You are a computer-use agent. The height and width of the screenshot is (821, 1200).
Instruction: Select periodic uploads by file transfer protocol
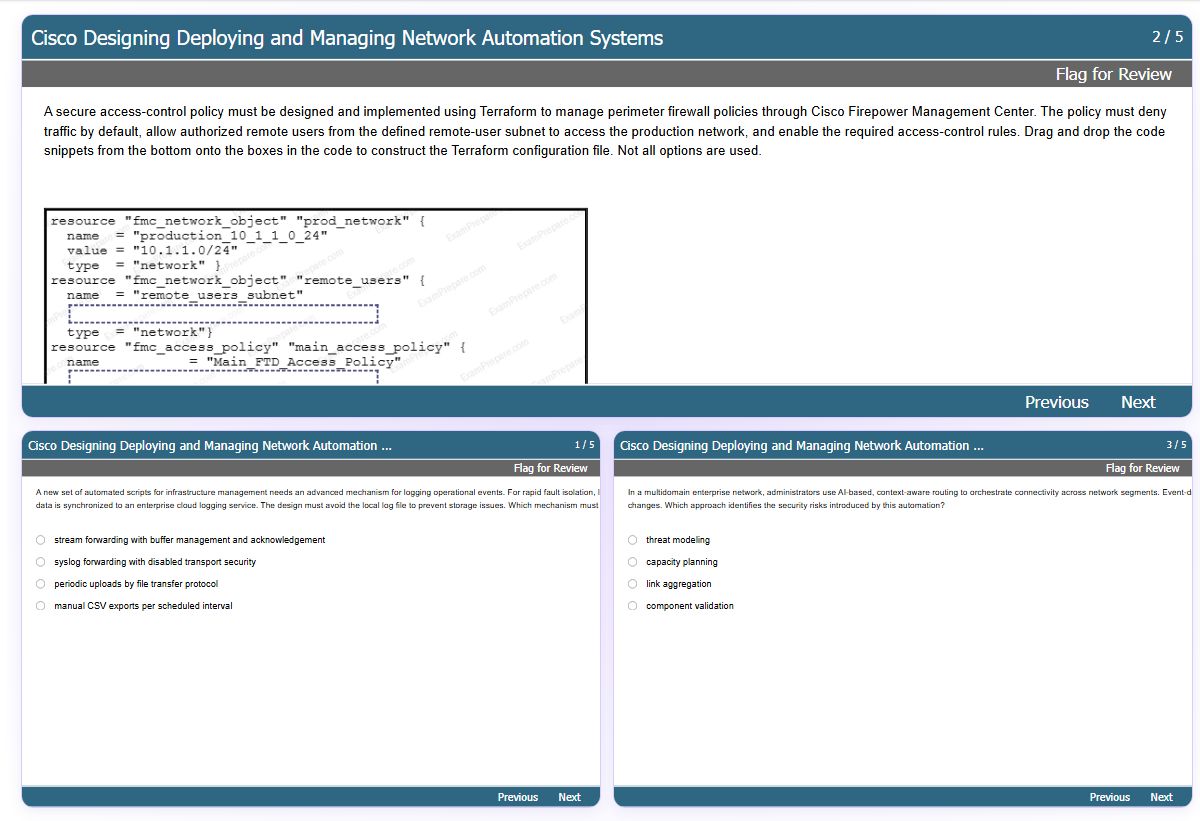point(41,584)
